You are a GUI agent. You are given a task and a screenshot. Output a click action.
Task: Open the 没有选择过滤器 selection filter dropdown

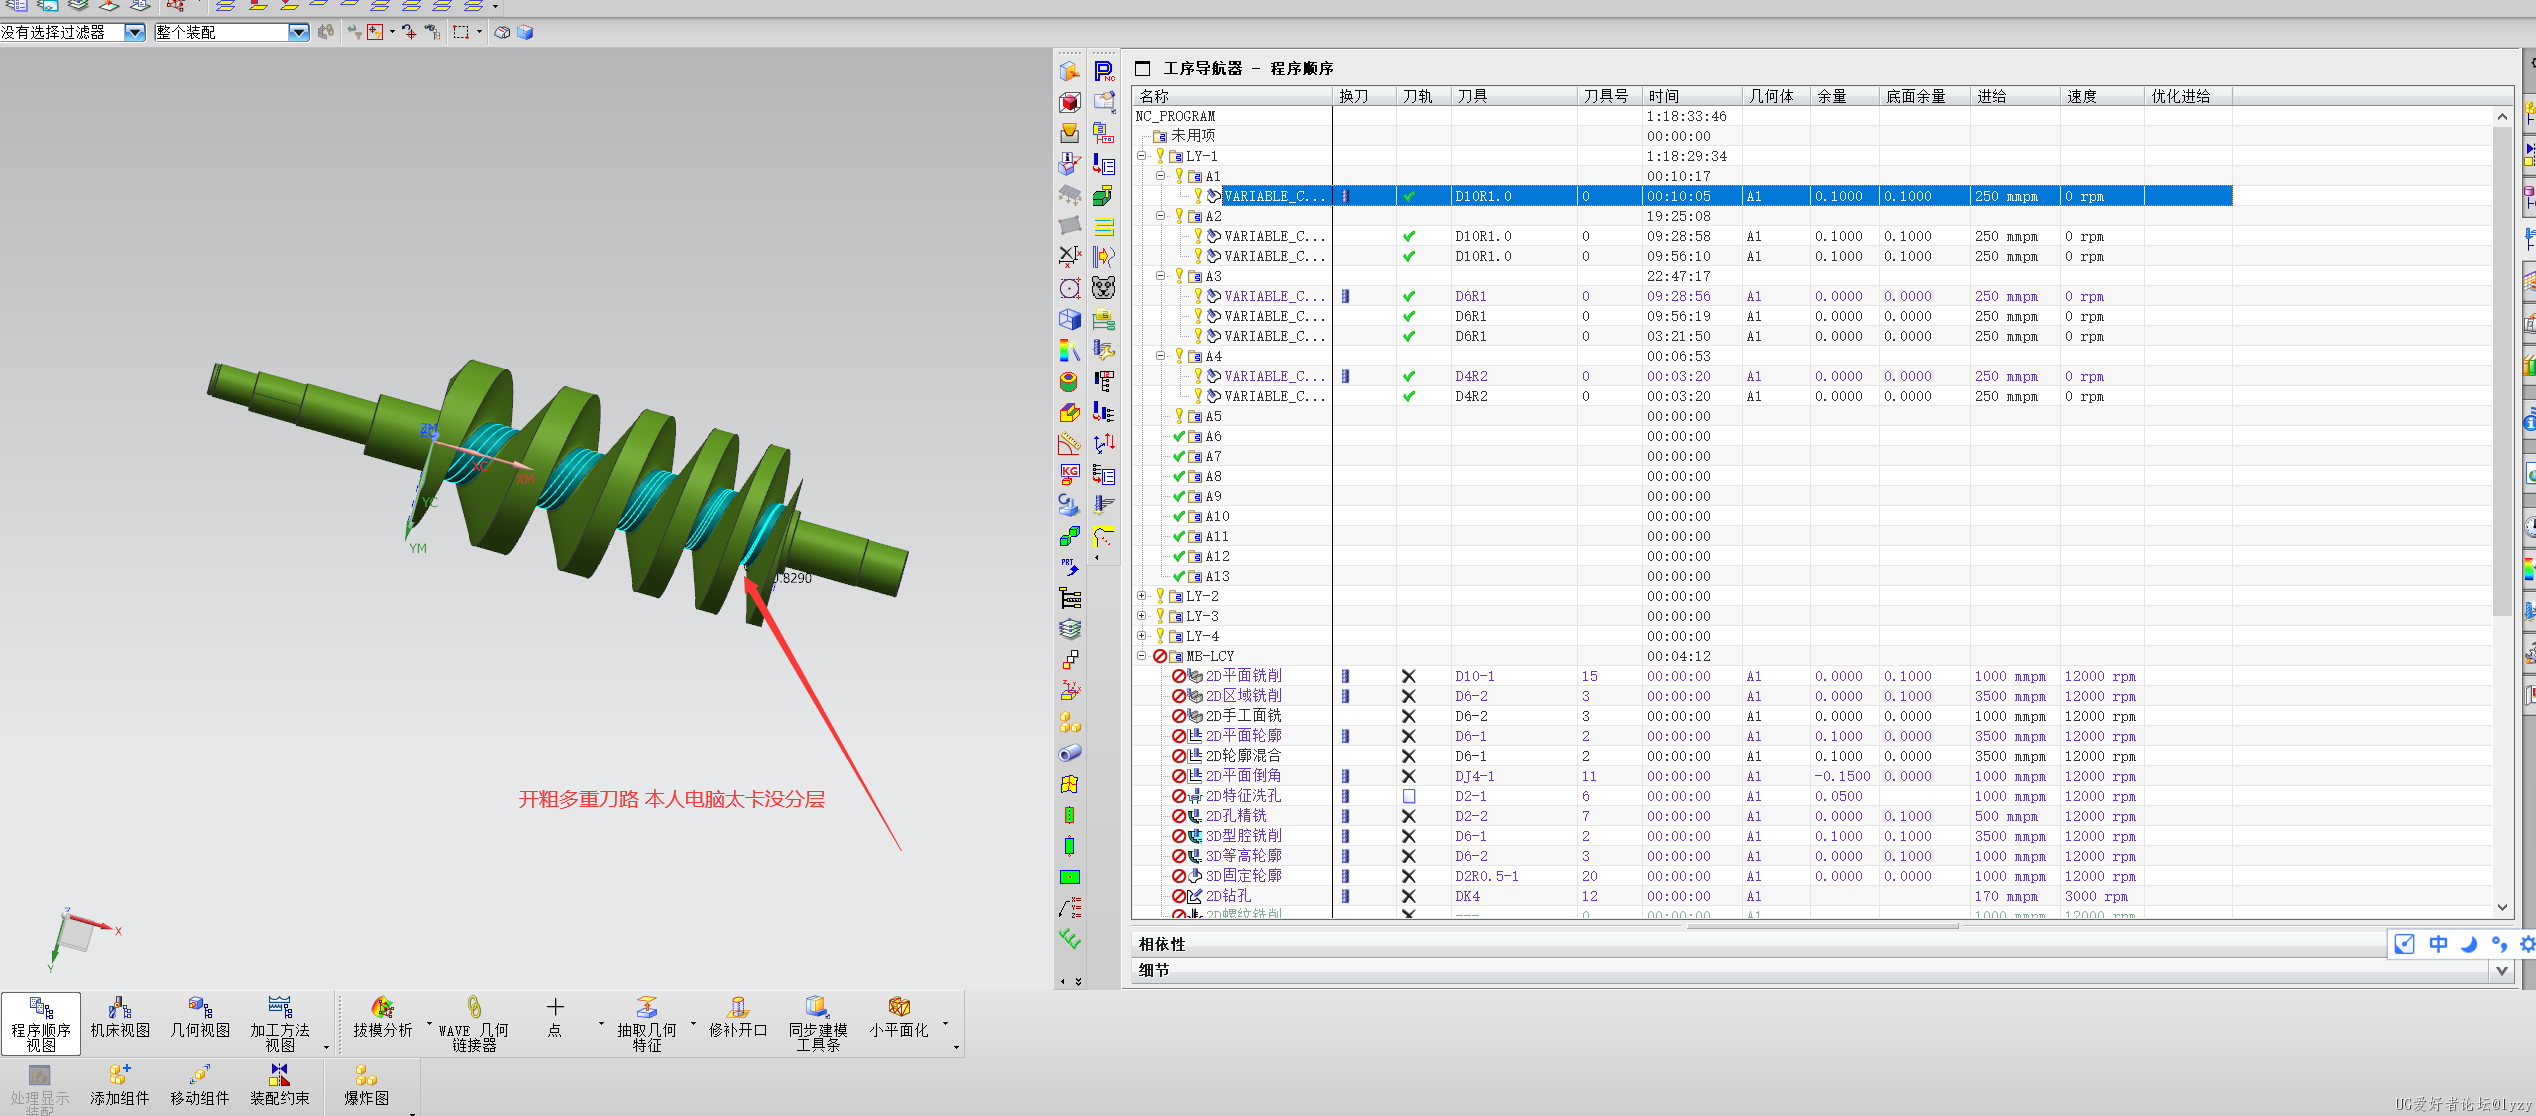tap(134, 32)
